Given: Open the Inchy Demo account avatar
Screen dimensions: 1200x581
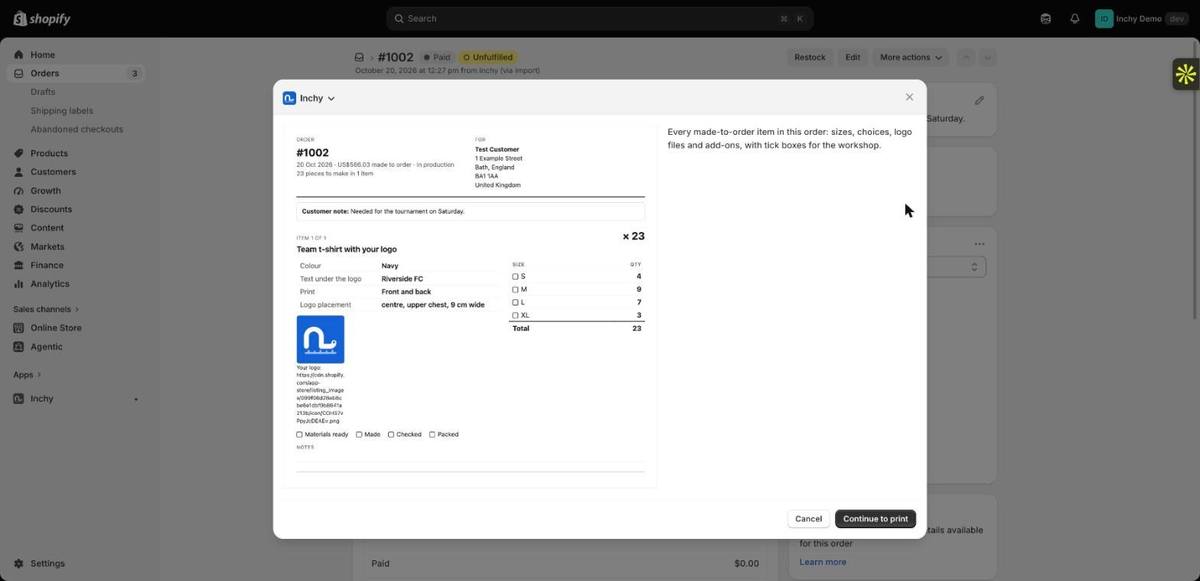Looking at the screenshot, I should pyautogui.click(x=1104, y=18).
